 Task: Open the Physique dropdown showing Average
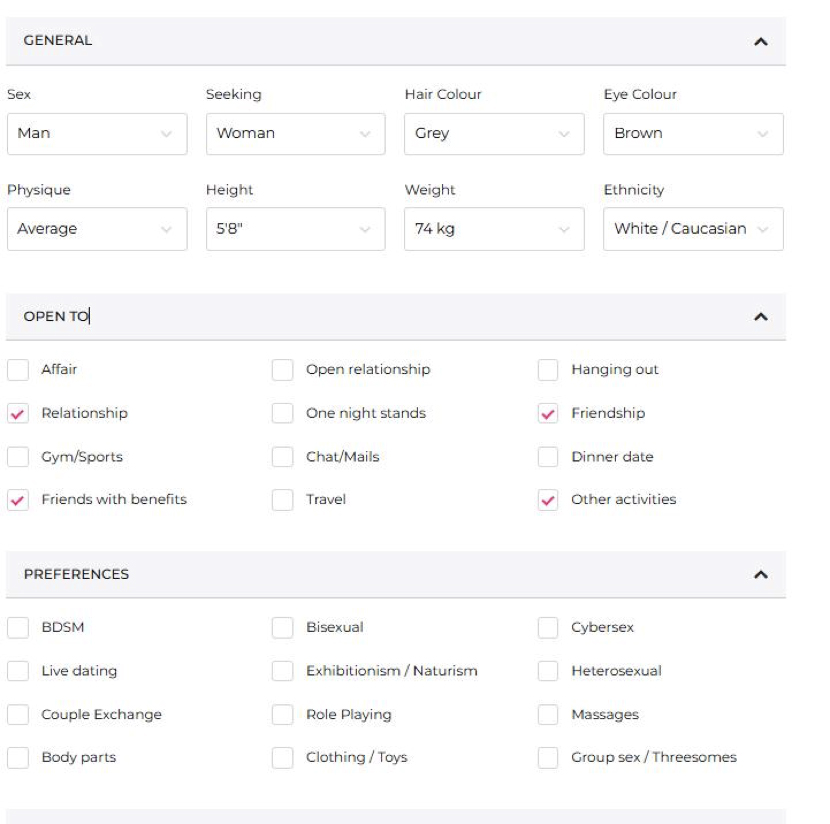(x=96, y=229)
